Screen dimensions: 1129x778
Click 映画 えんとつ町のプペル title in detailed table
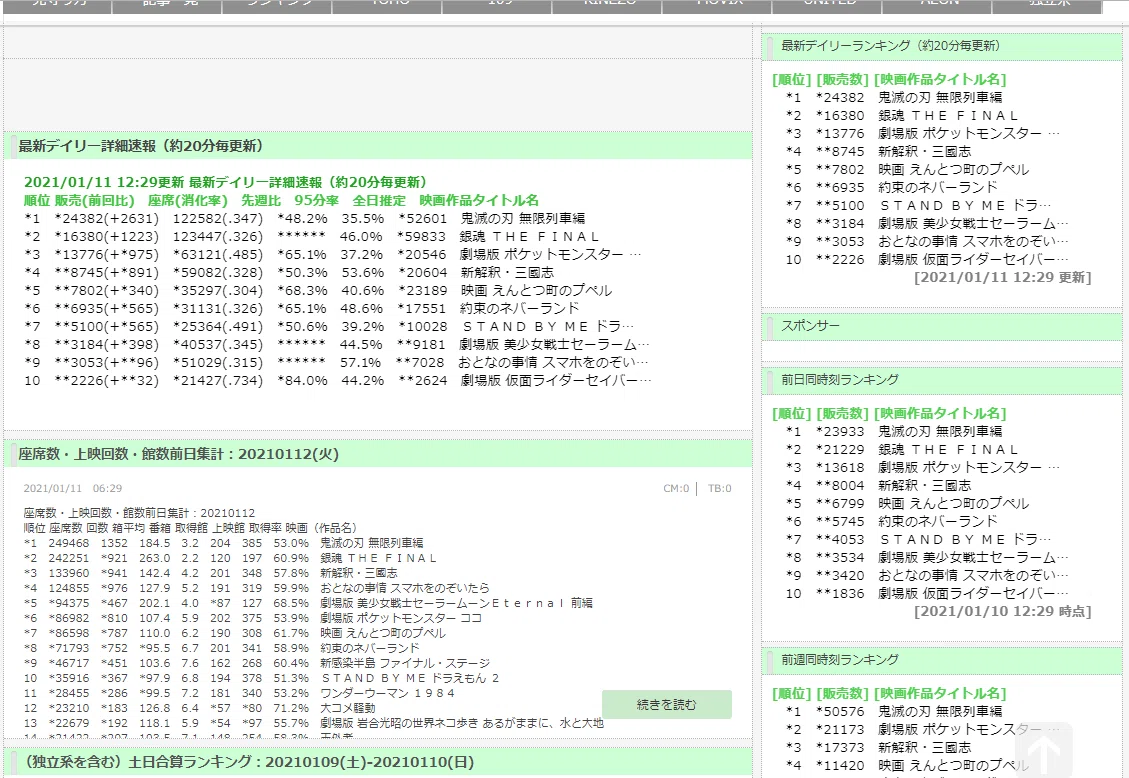pos(536,290)
